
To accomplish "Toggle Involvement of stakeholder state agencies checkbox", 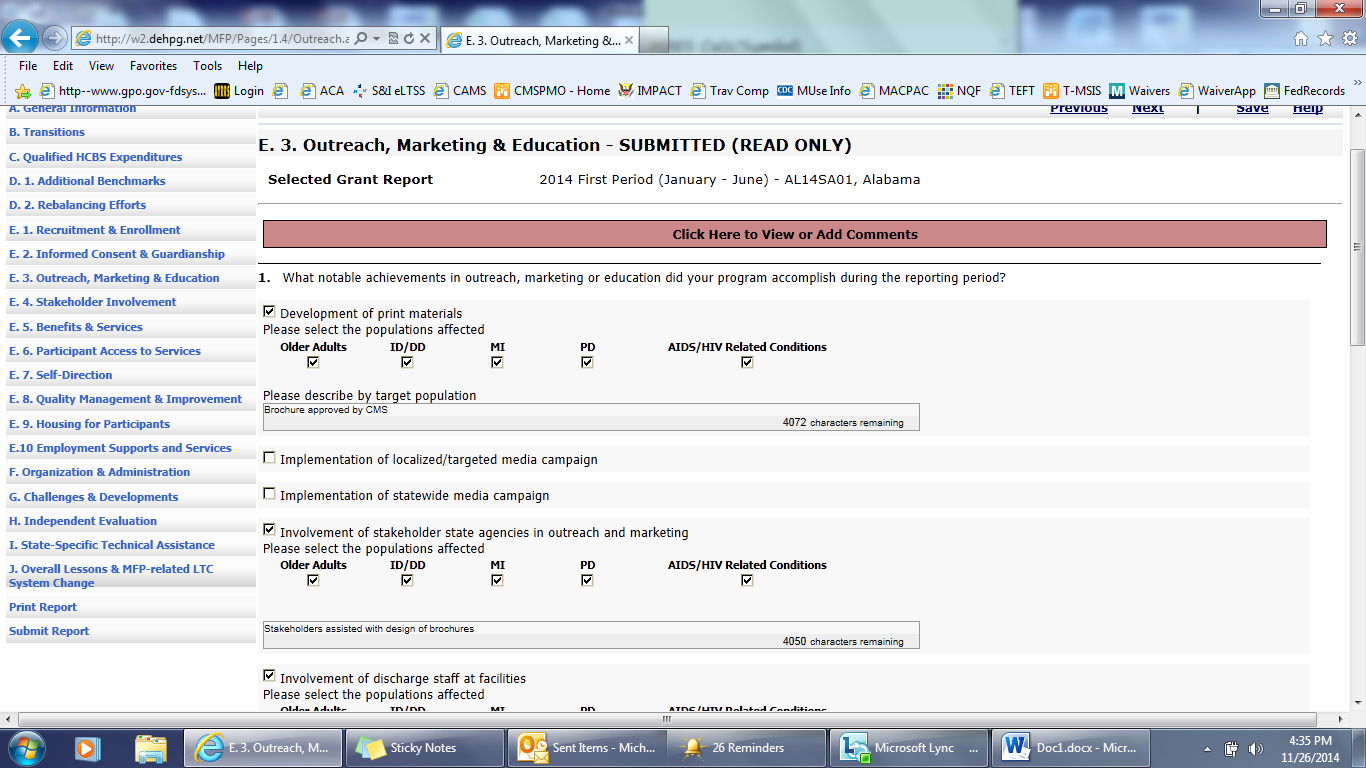I will point(269,530).
